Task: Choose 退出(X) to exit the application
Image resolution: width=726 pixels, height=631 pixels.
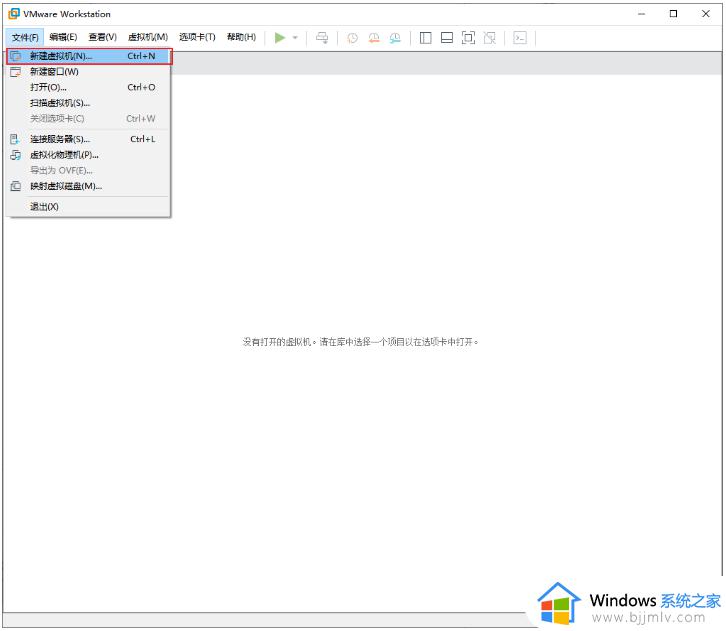Action: (89, 206)
